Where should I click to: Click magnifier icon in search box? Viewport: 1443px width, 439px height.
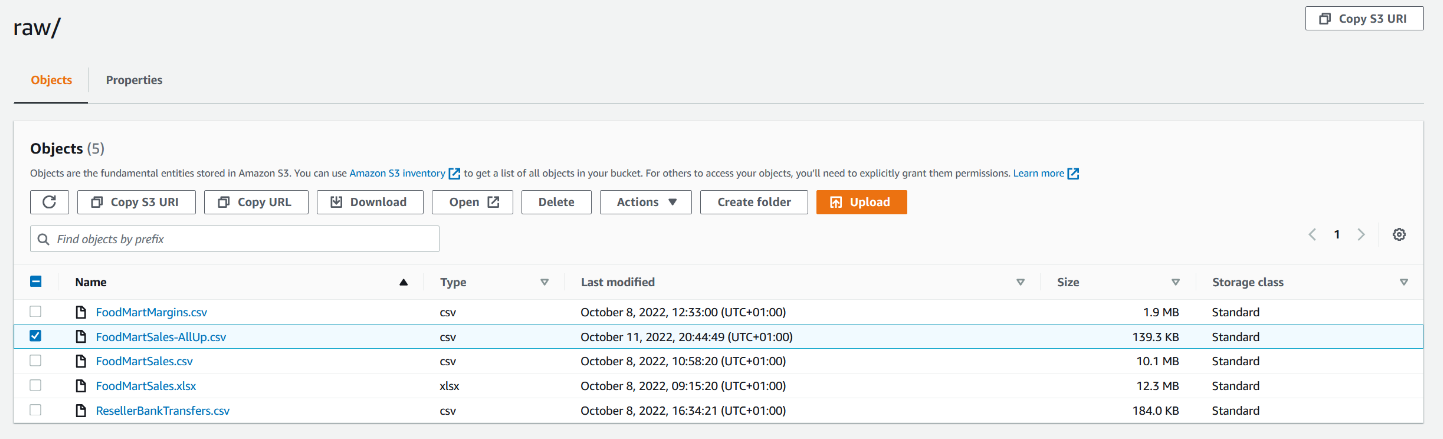(43, 239)
